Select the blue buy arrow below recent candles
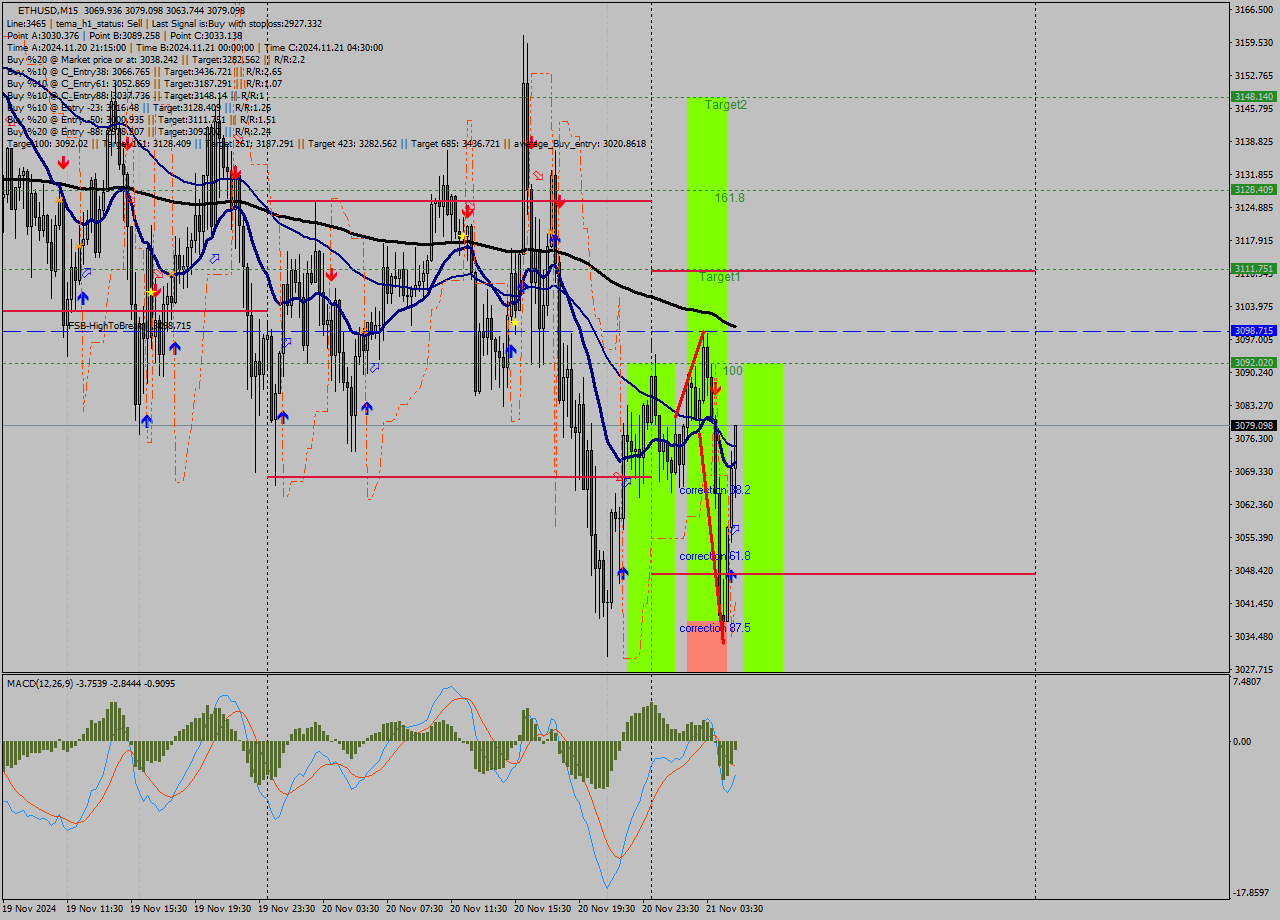The height and width of the screenshot is (920, 1280). coord(730,575)
